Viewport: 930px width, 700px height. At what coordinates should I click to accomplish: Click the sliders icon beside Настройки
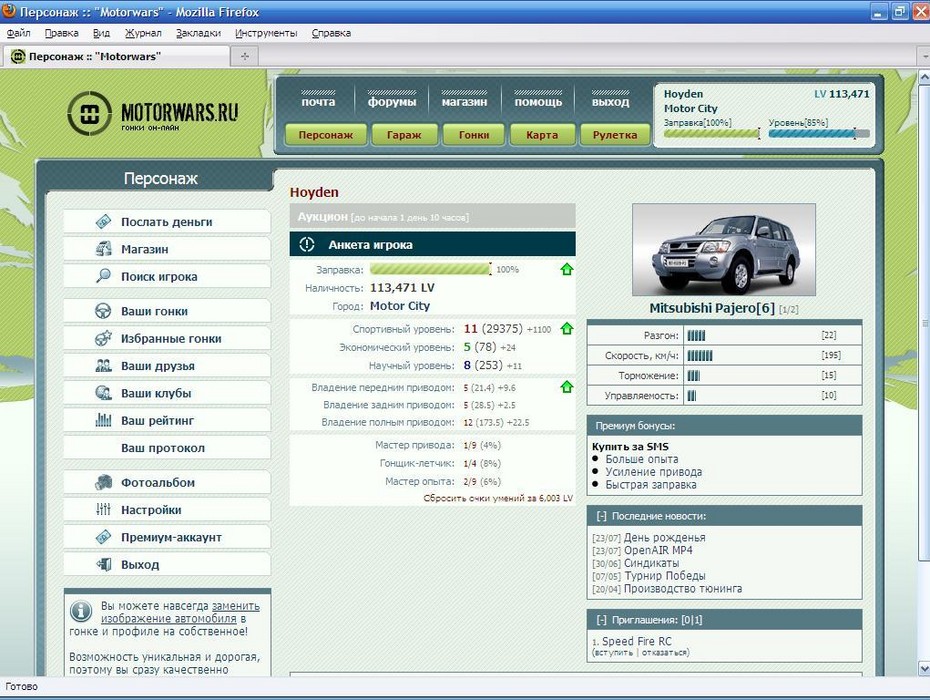(x=103, y=509)
